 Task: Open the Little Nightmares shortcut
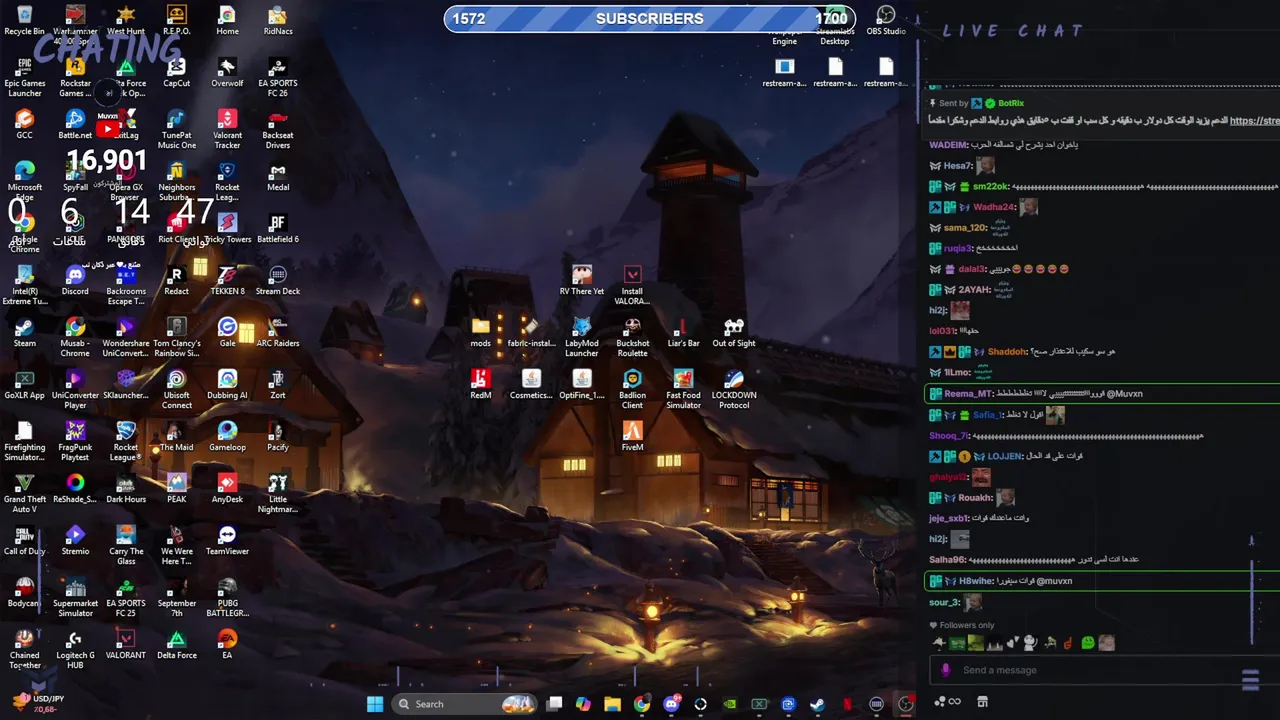point(278,493)
